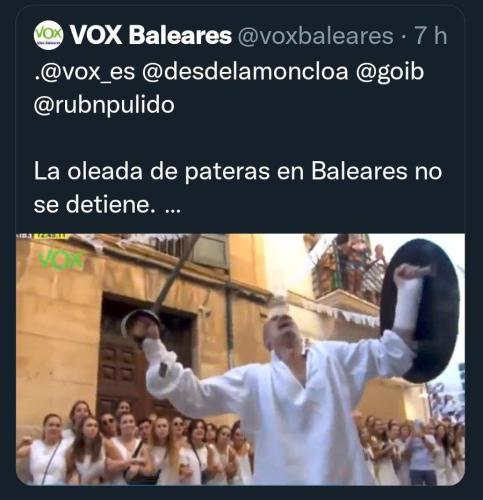The image size is (483, 500).
Task: Open the @desdelamoncloa mention
Action: [x=245, y=71]
